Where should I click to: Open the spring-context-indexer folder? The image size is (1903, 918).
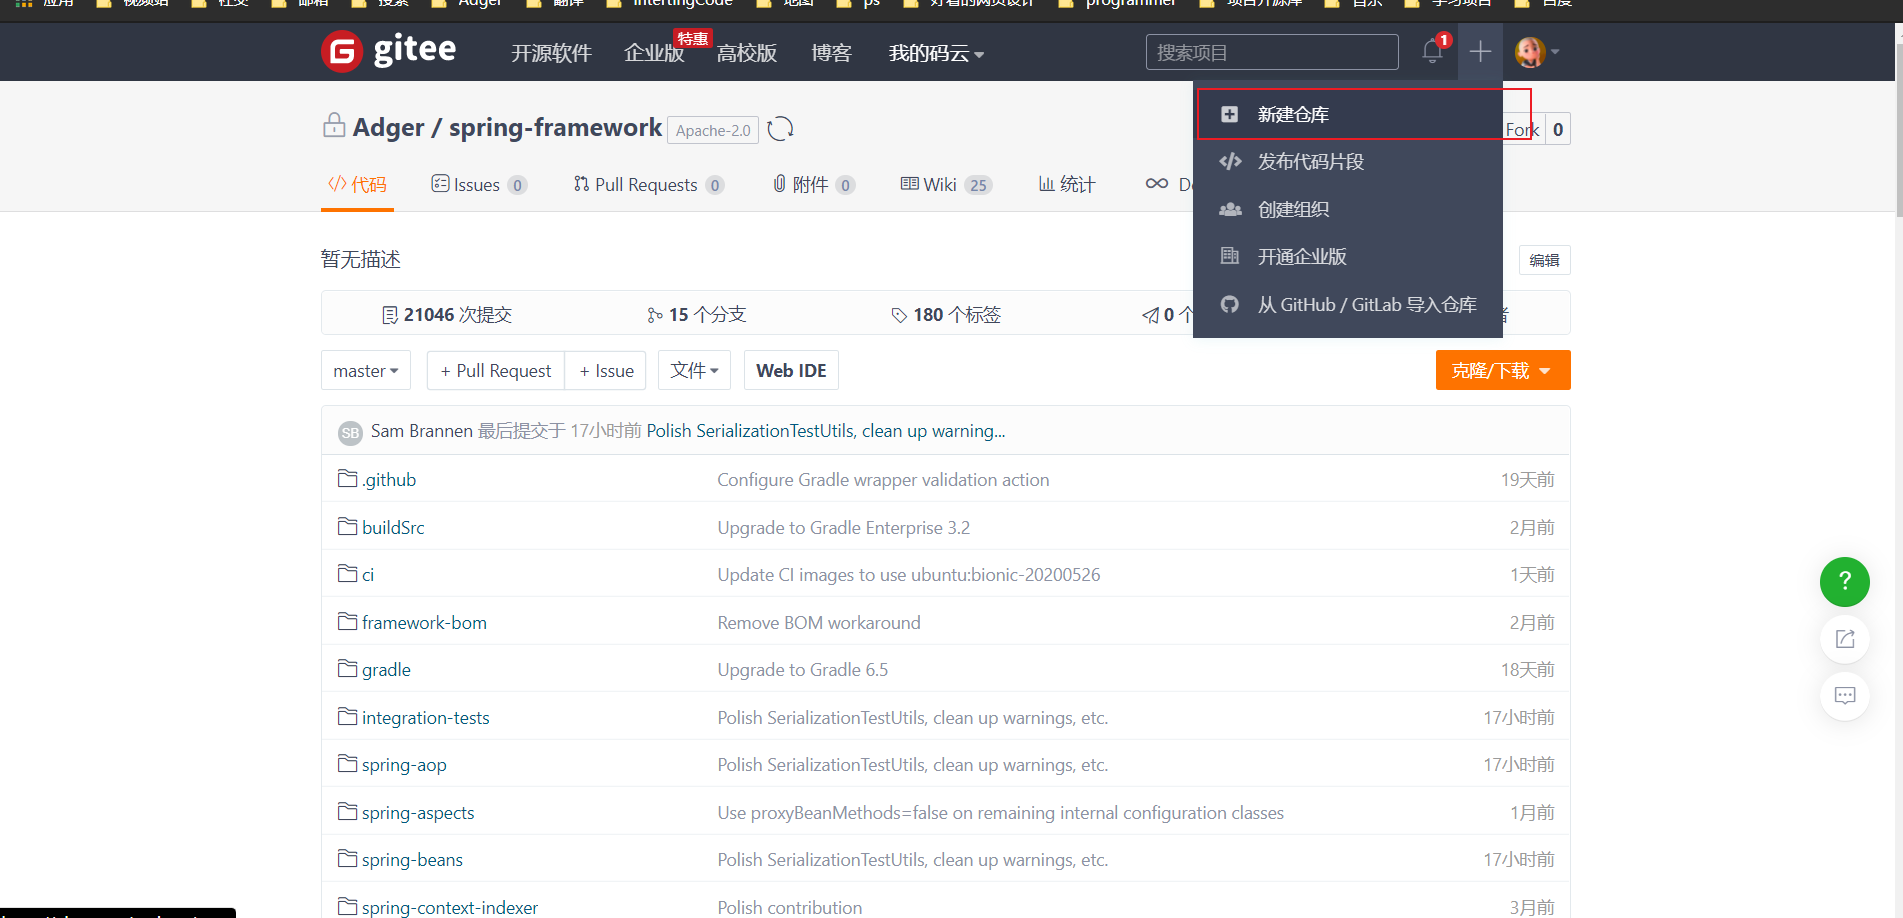coord(449,907)
